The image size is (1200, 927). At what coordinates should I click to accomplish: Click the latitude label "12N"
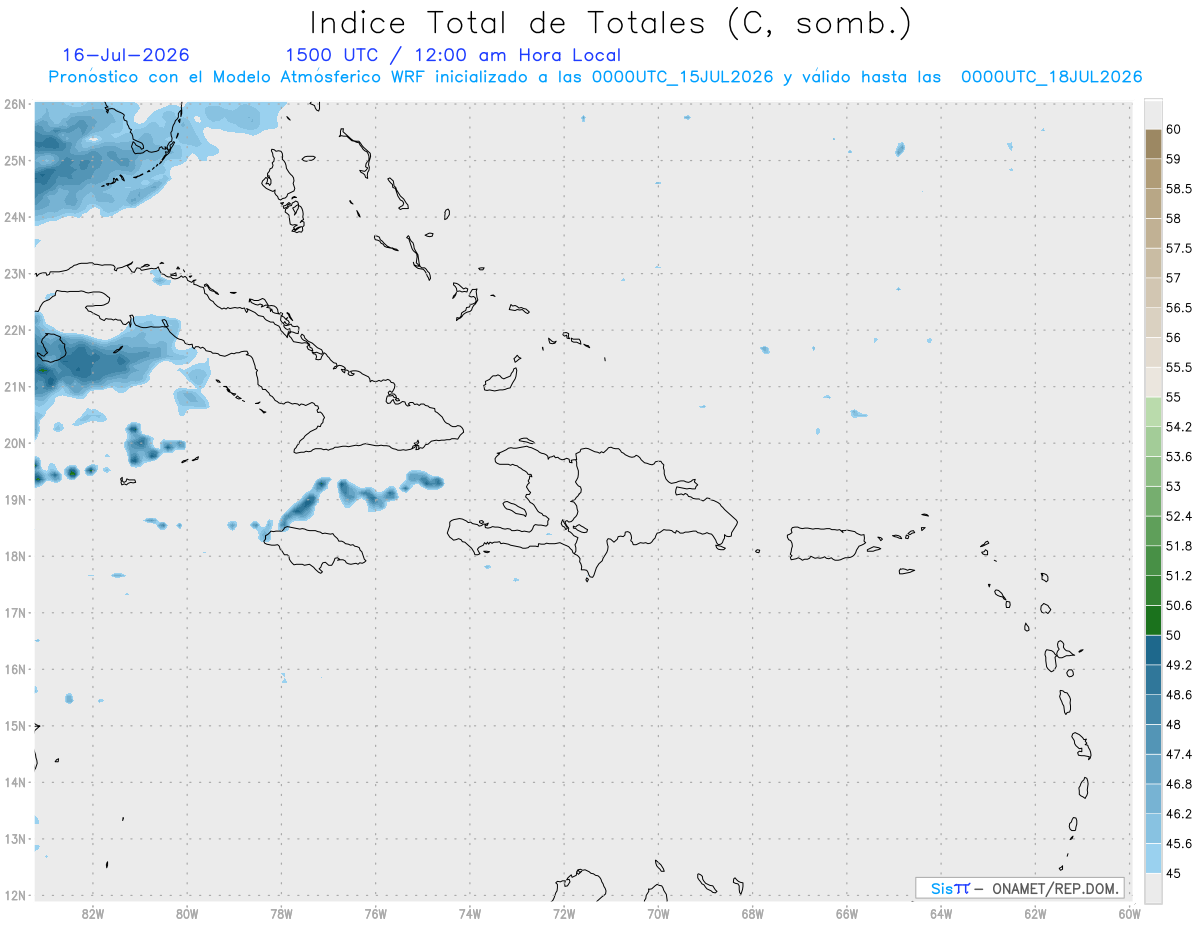[x=14, y=895]
